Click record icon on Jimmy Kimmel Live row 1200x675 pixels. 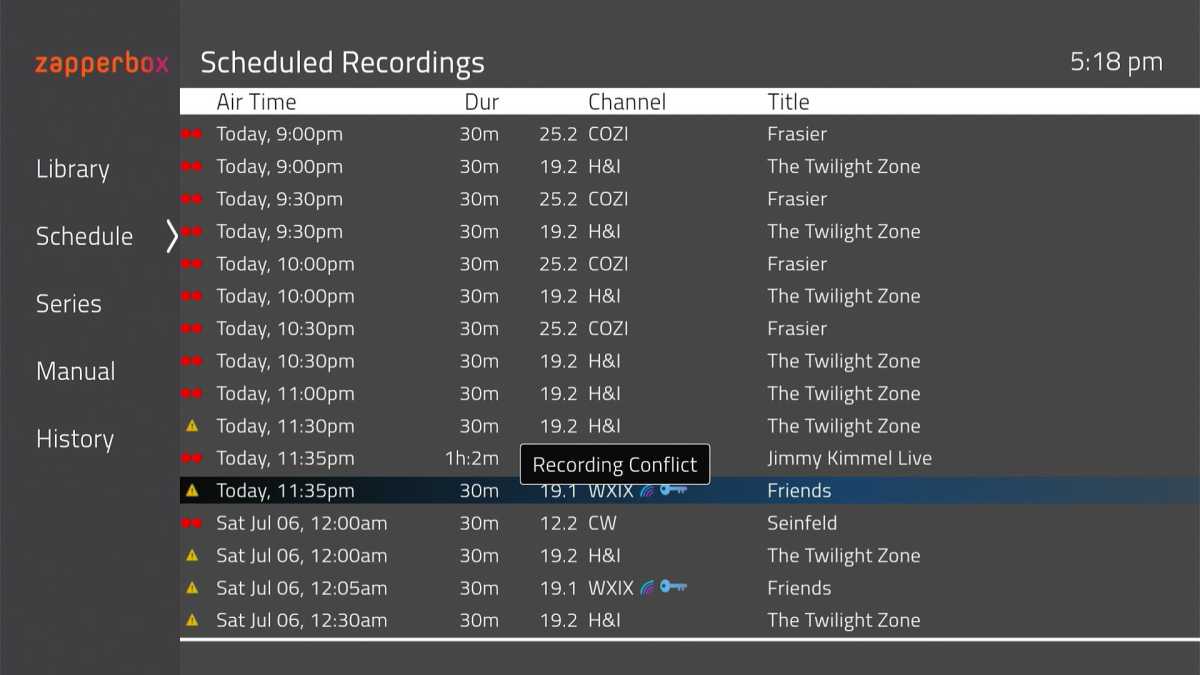click(192, 458)
